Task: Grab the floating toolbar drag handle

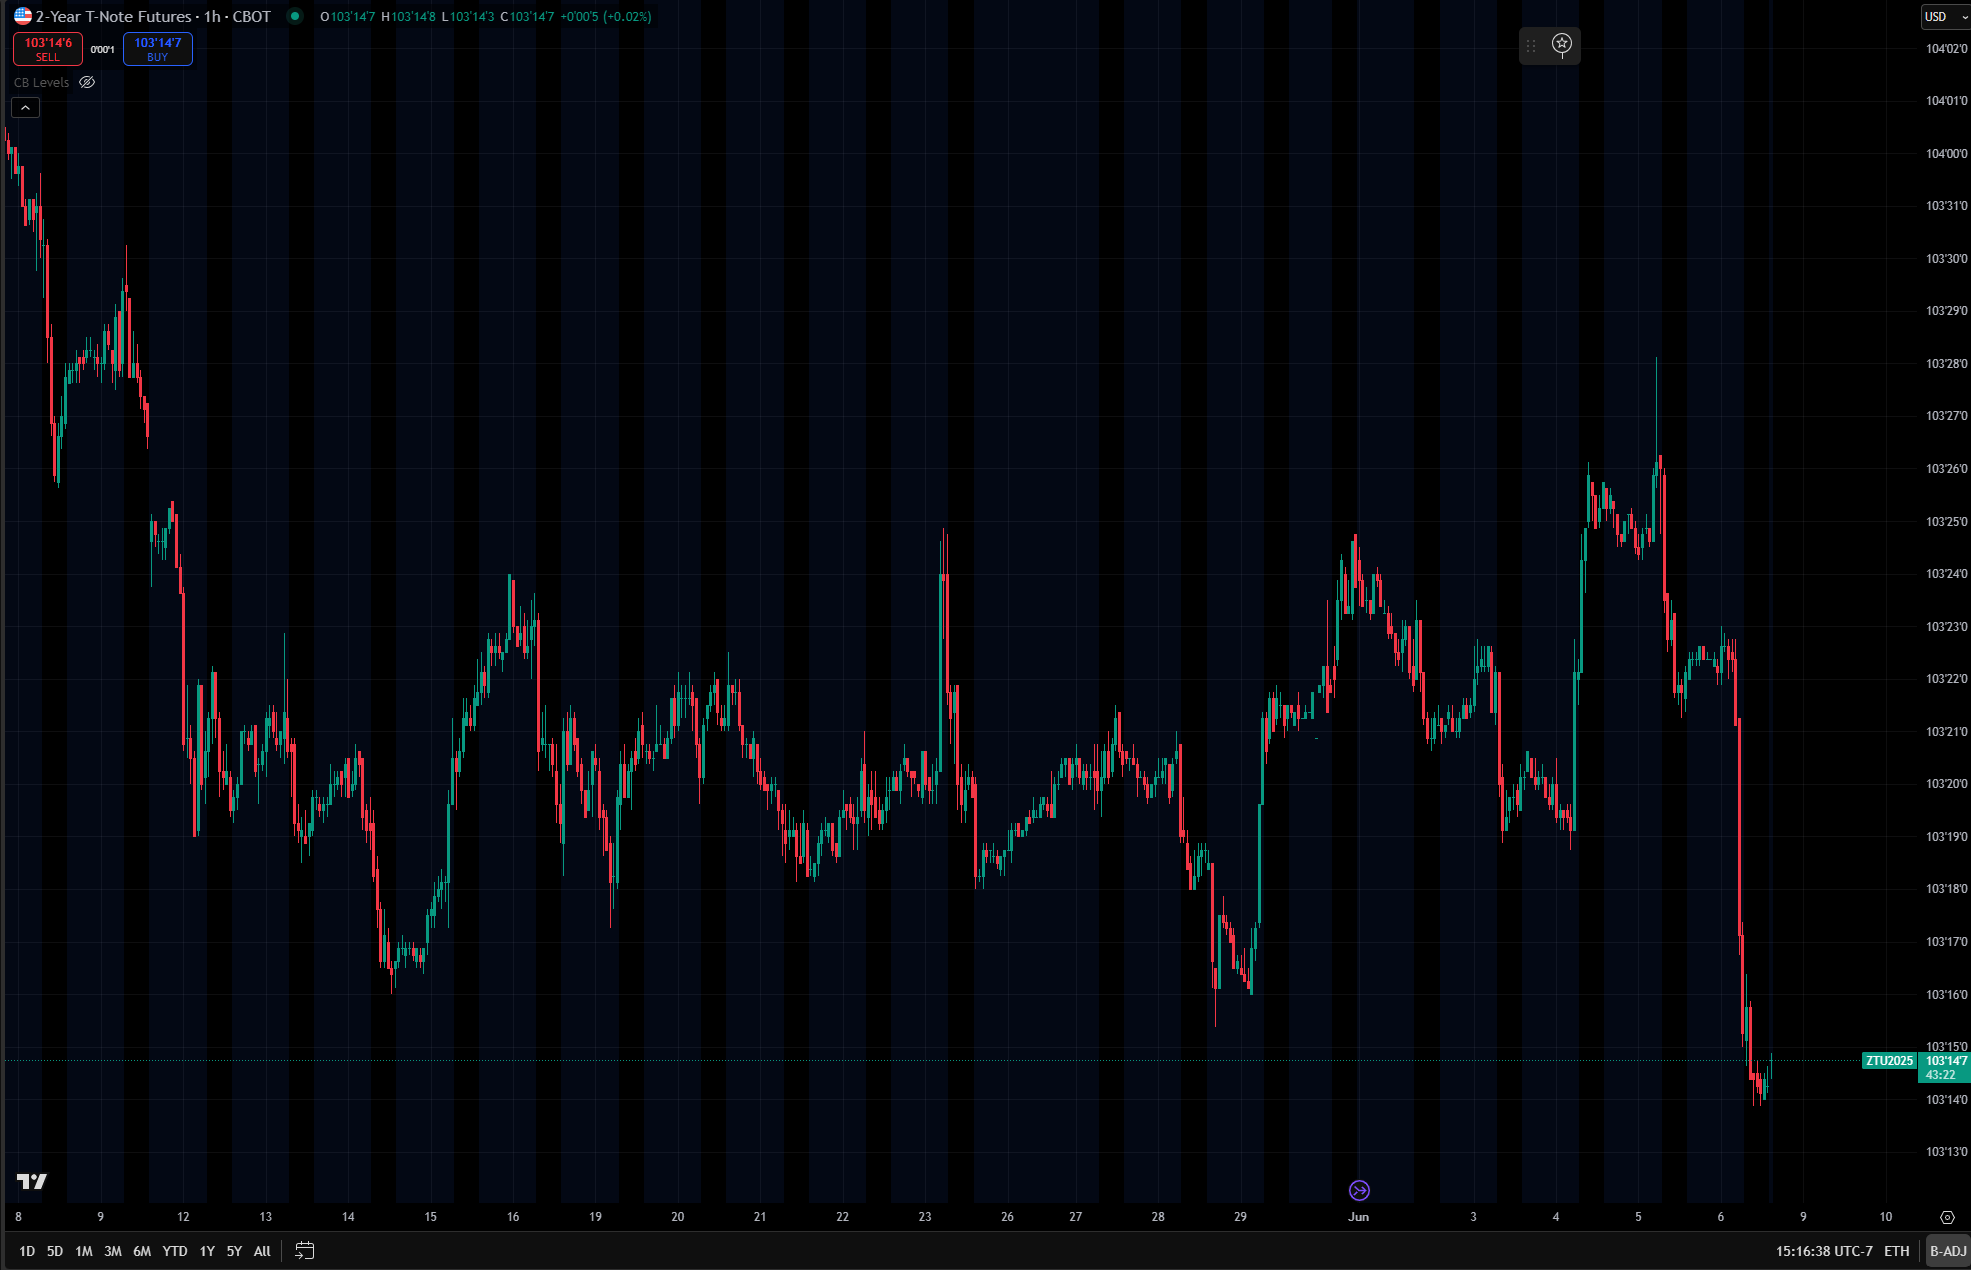Action: point(1531,46)
